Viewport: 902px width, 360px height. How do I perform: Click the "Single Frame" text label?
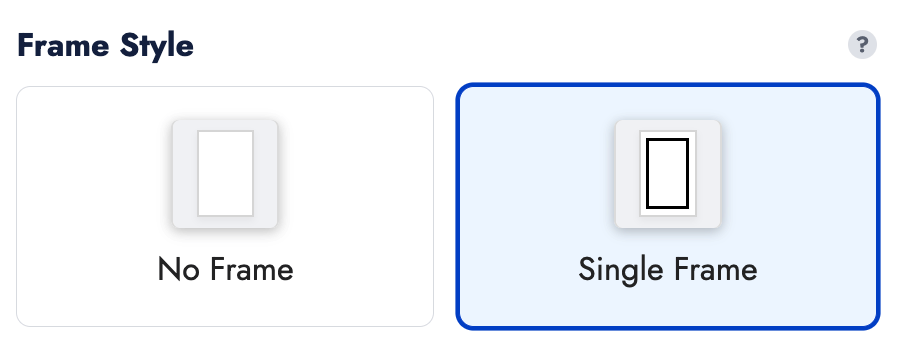(668, 270)
